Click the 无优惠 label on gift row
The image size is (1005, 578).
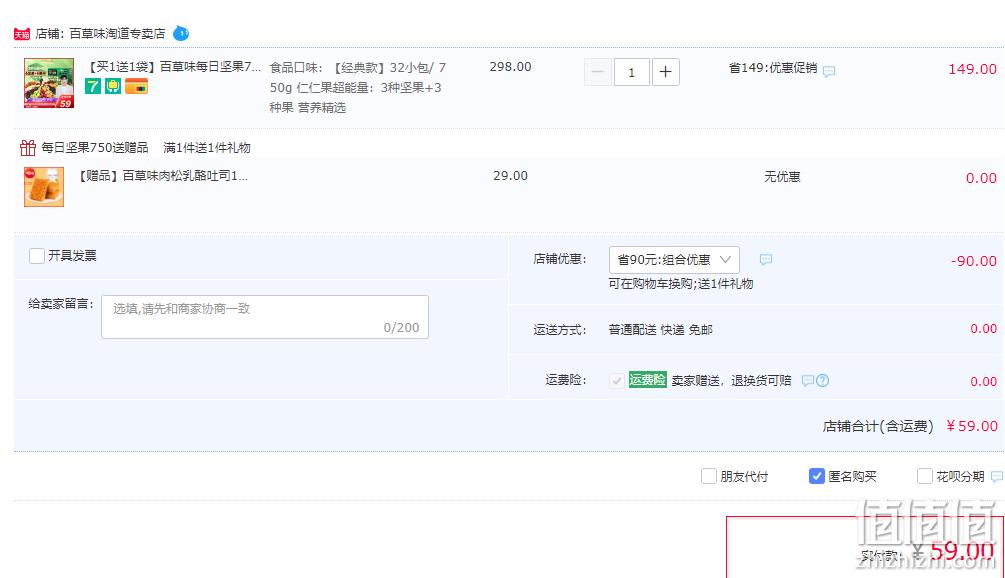click(782, 177)
